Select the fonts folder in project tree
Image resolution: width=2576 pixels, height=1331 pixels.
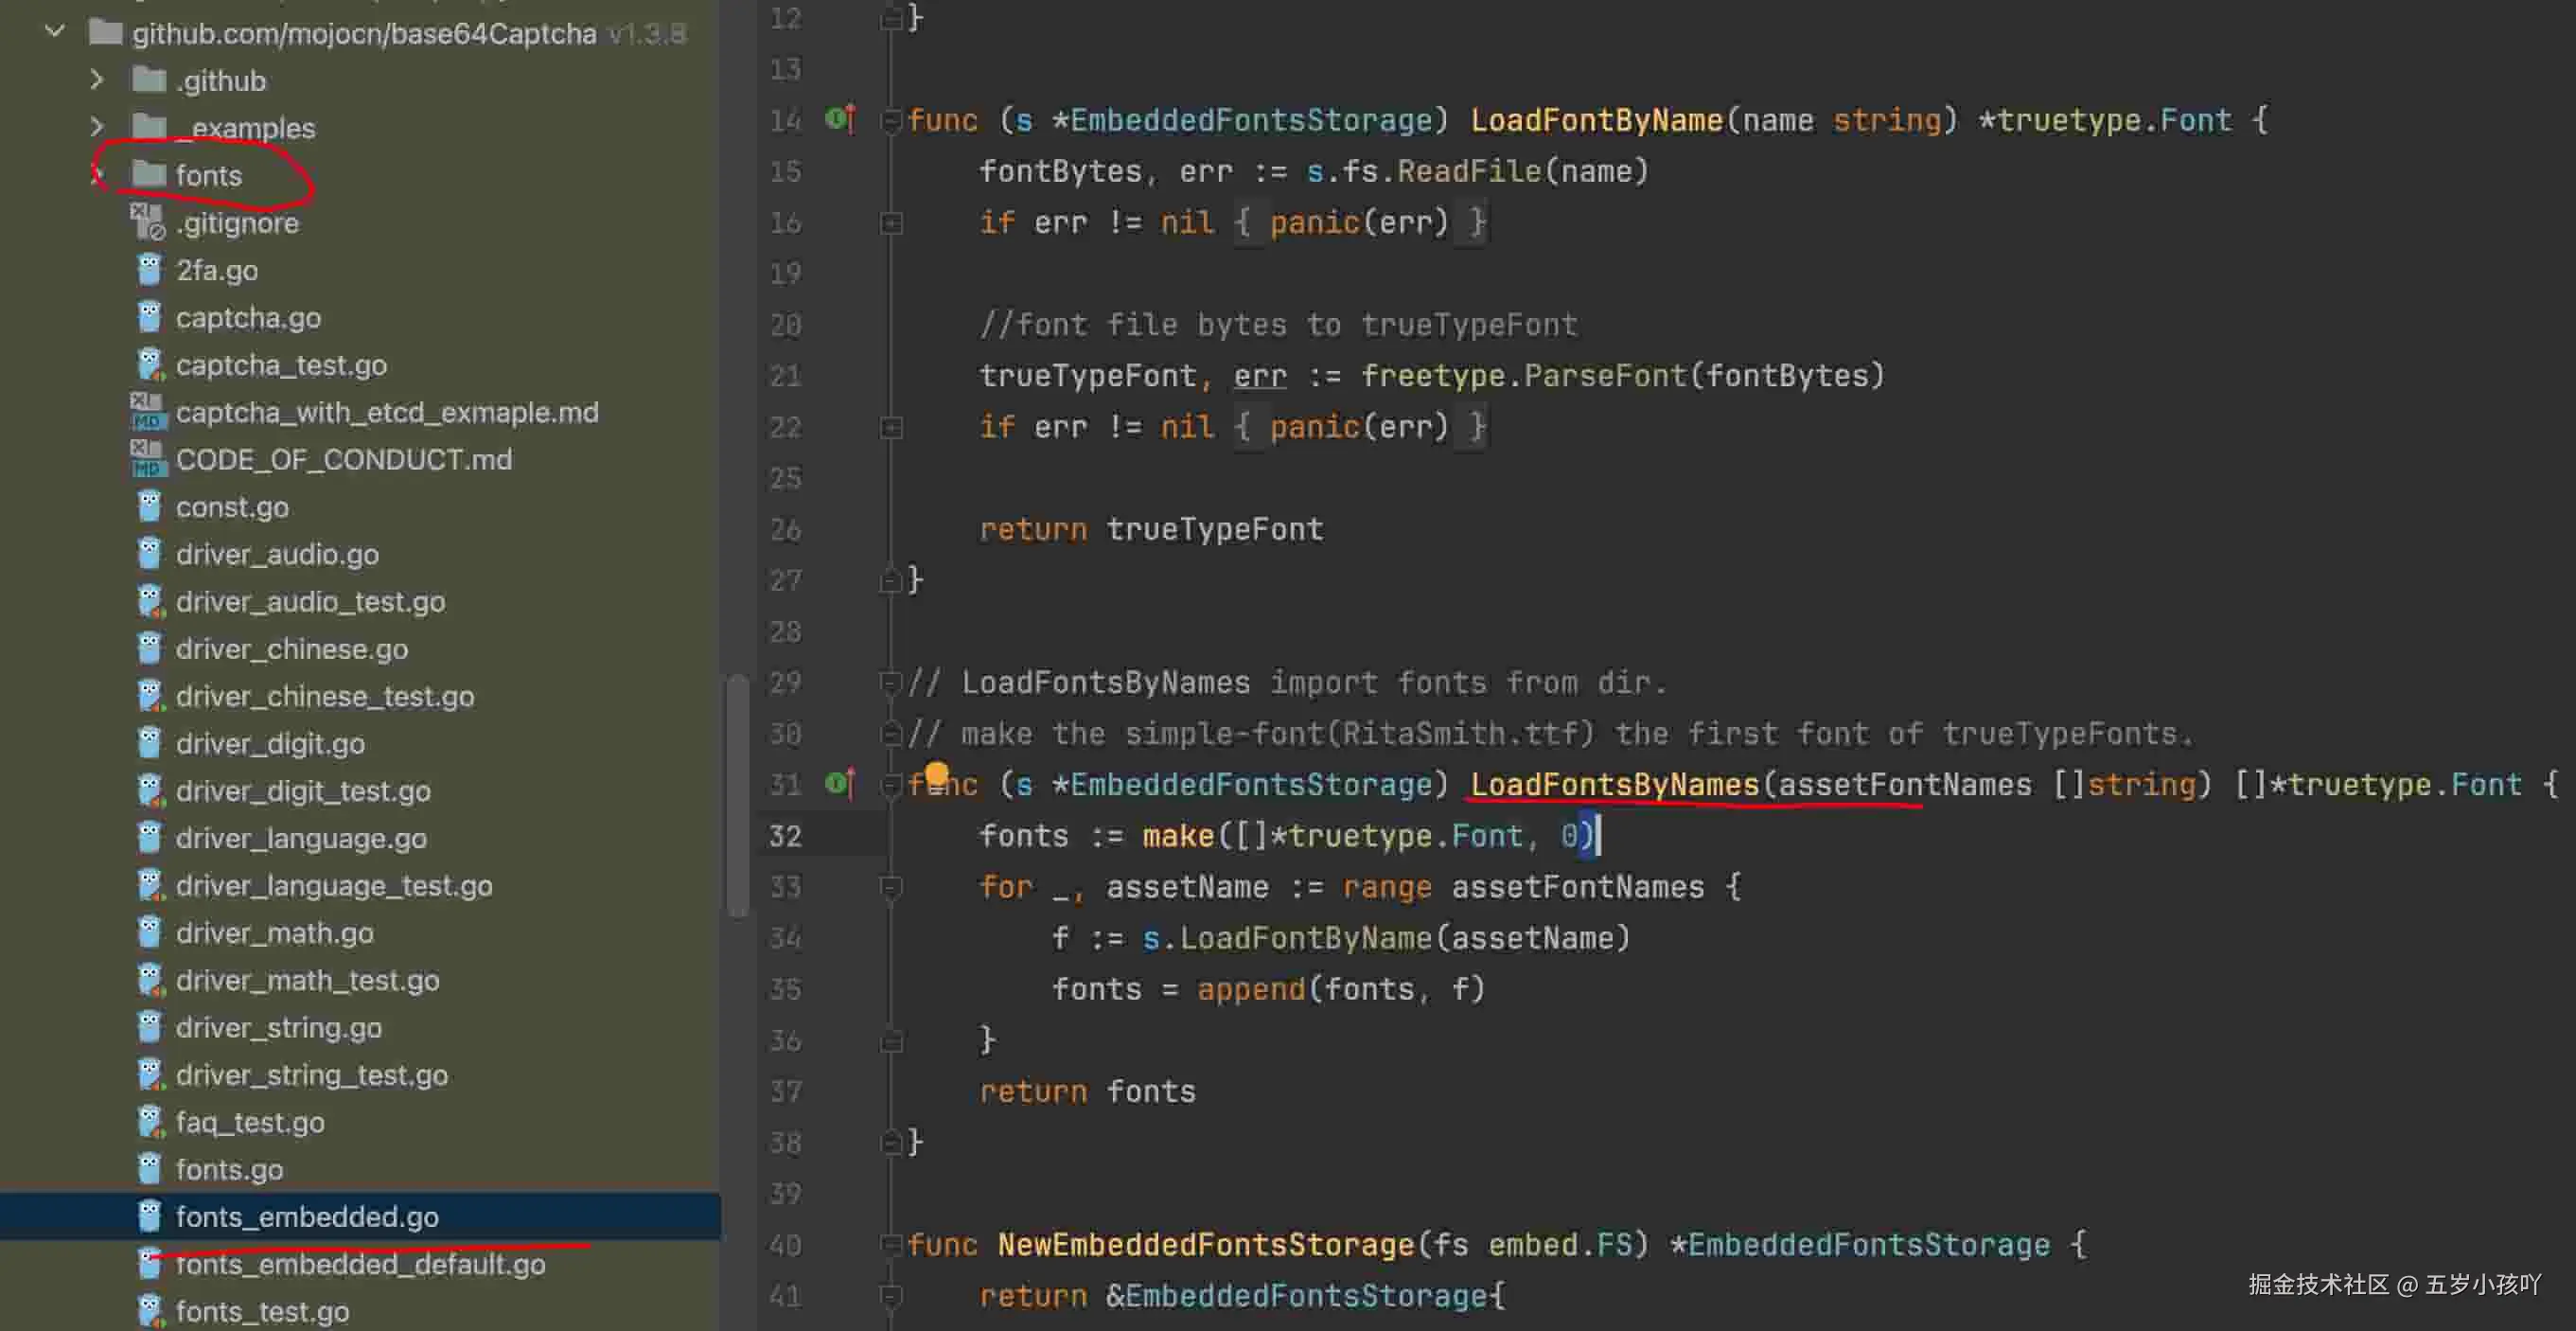click(x=208, y=175)
